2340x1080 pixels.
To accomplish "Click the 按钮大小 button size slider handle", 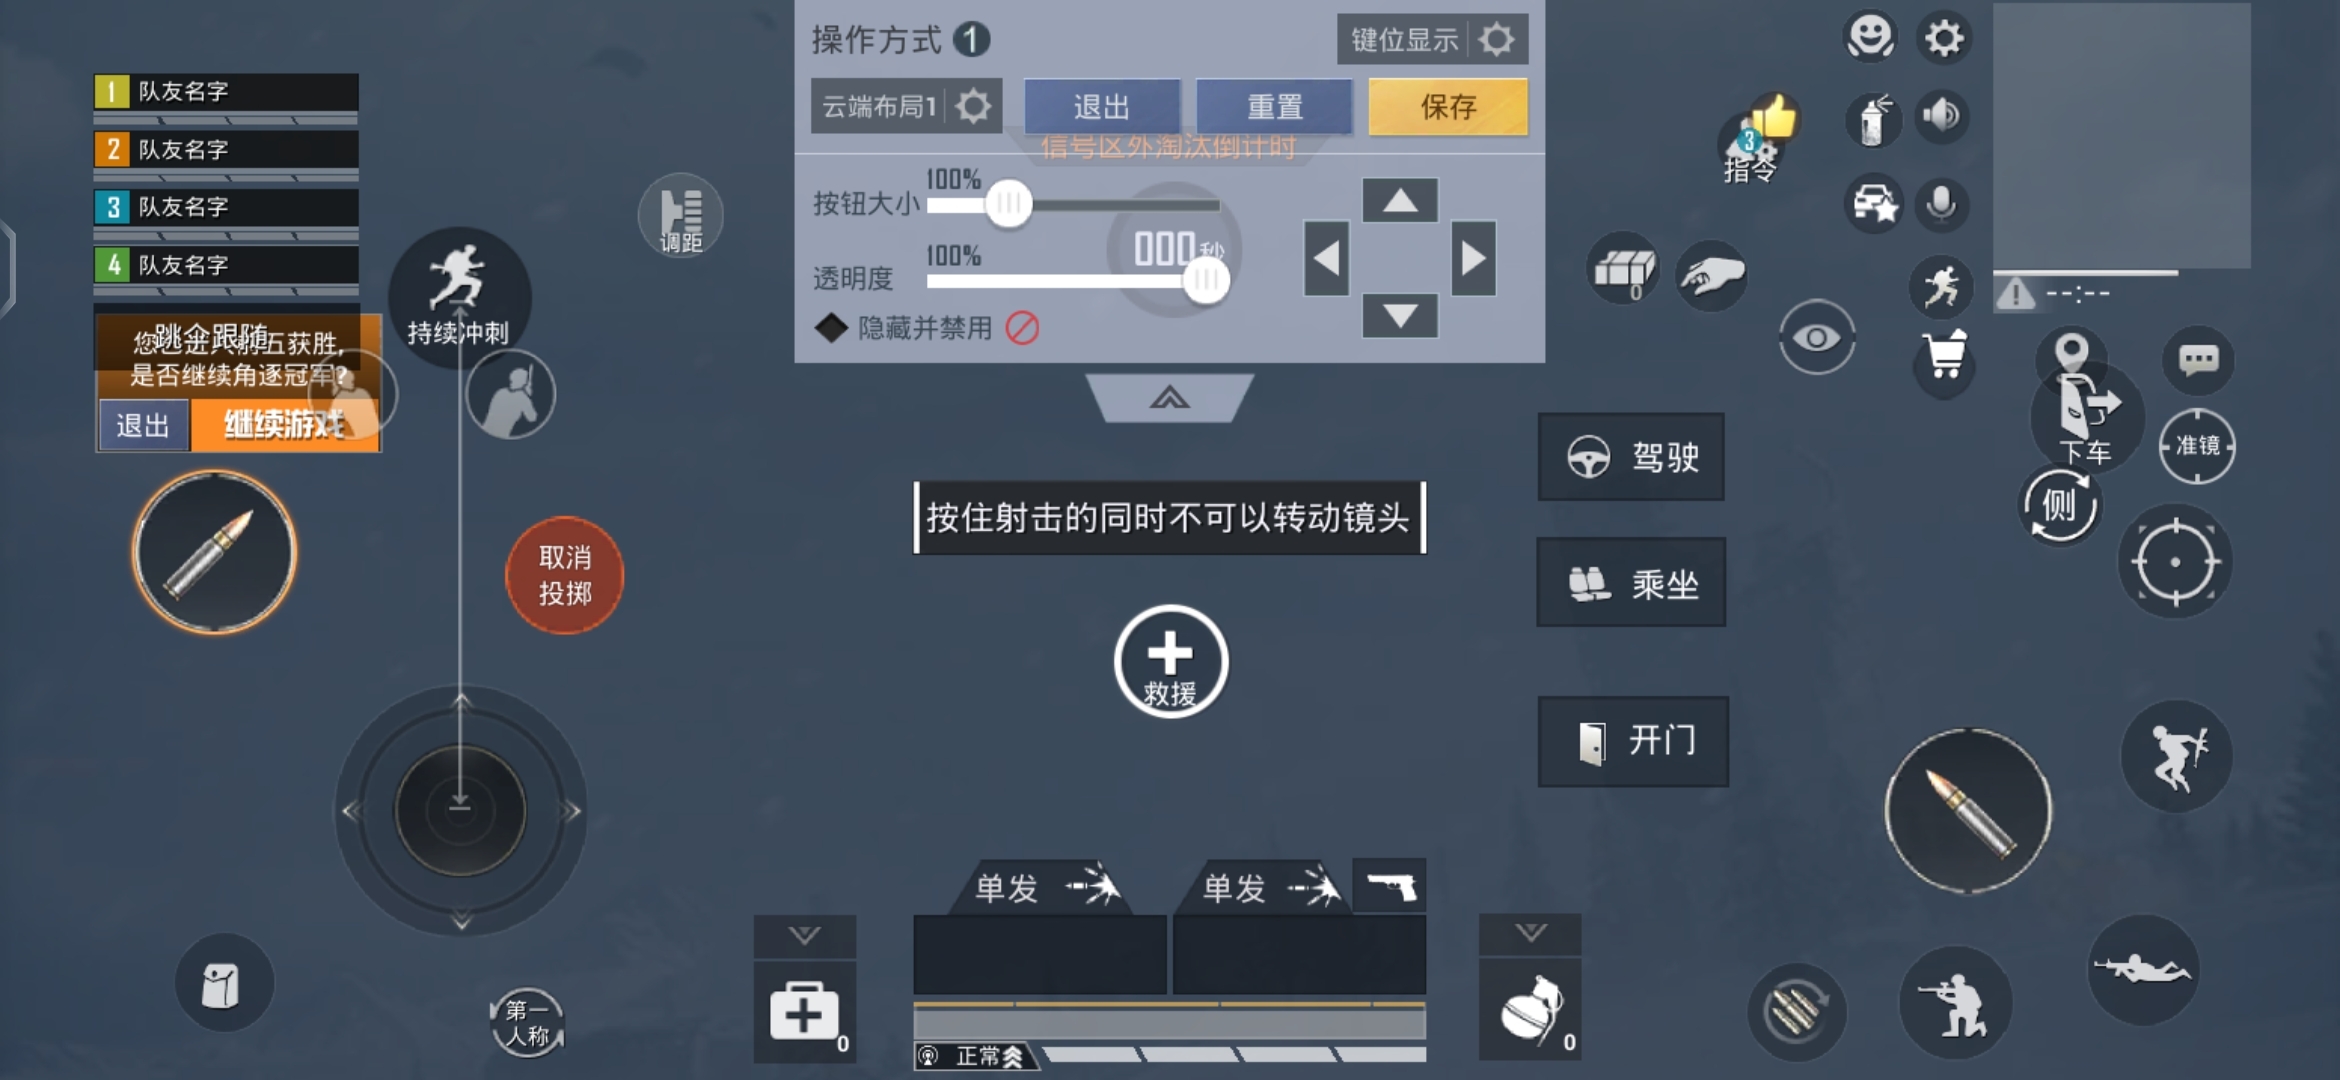I will (x=1008, y=204).
